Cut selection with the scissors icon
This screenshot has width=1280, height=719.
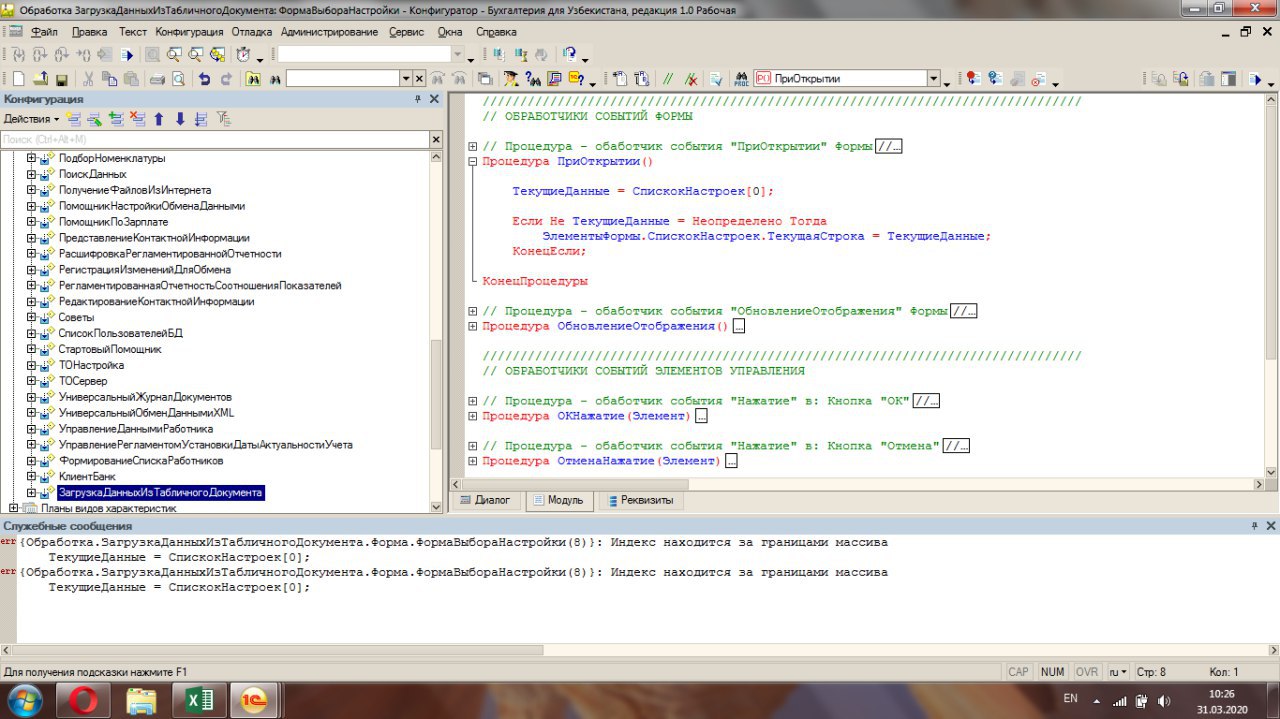click(x=88, y=79)
